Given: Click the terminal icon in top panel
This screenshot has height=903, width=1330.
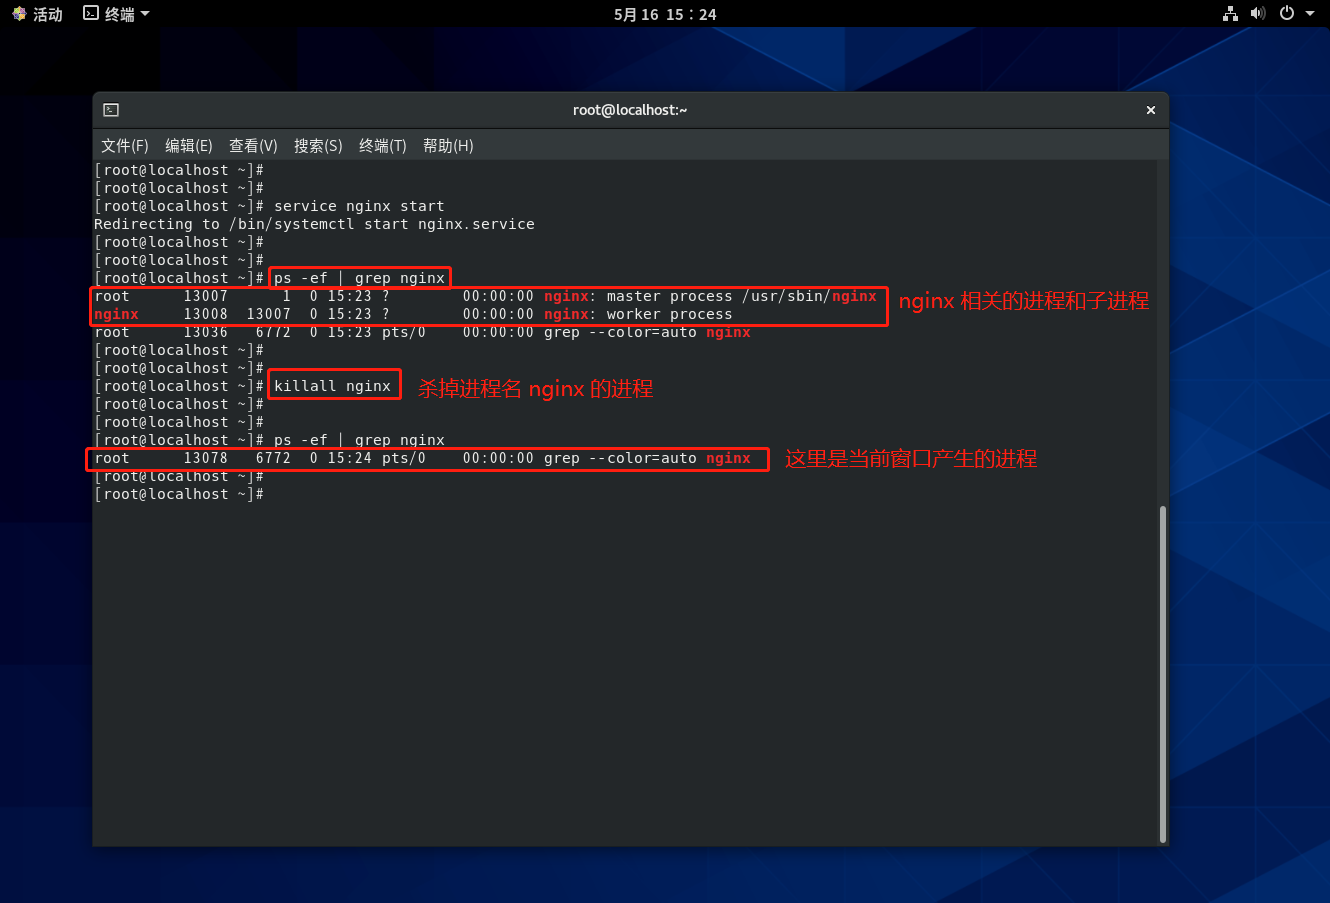Looking at the screenshot, I should pyautogui.click(x=91, y=14).
